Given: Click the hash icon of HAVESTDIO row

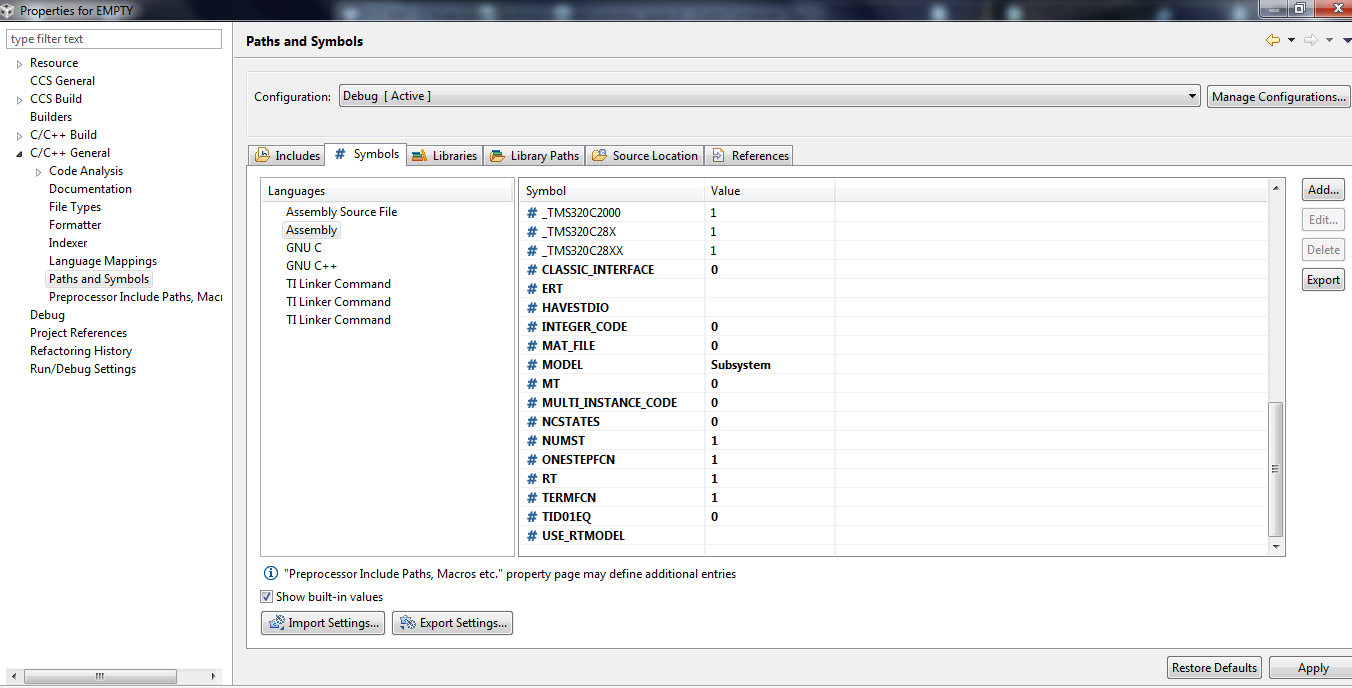Looking at the screenshot, I should tap(532, 308).
